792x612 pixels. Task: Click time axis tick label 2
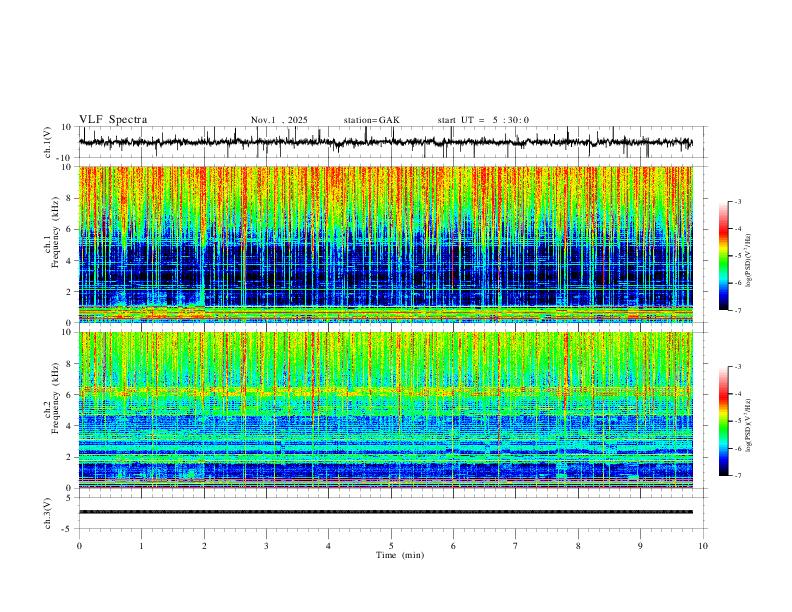tap(204, 546)
